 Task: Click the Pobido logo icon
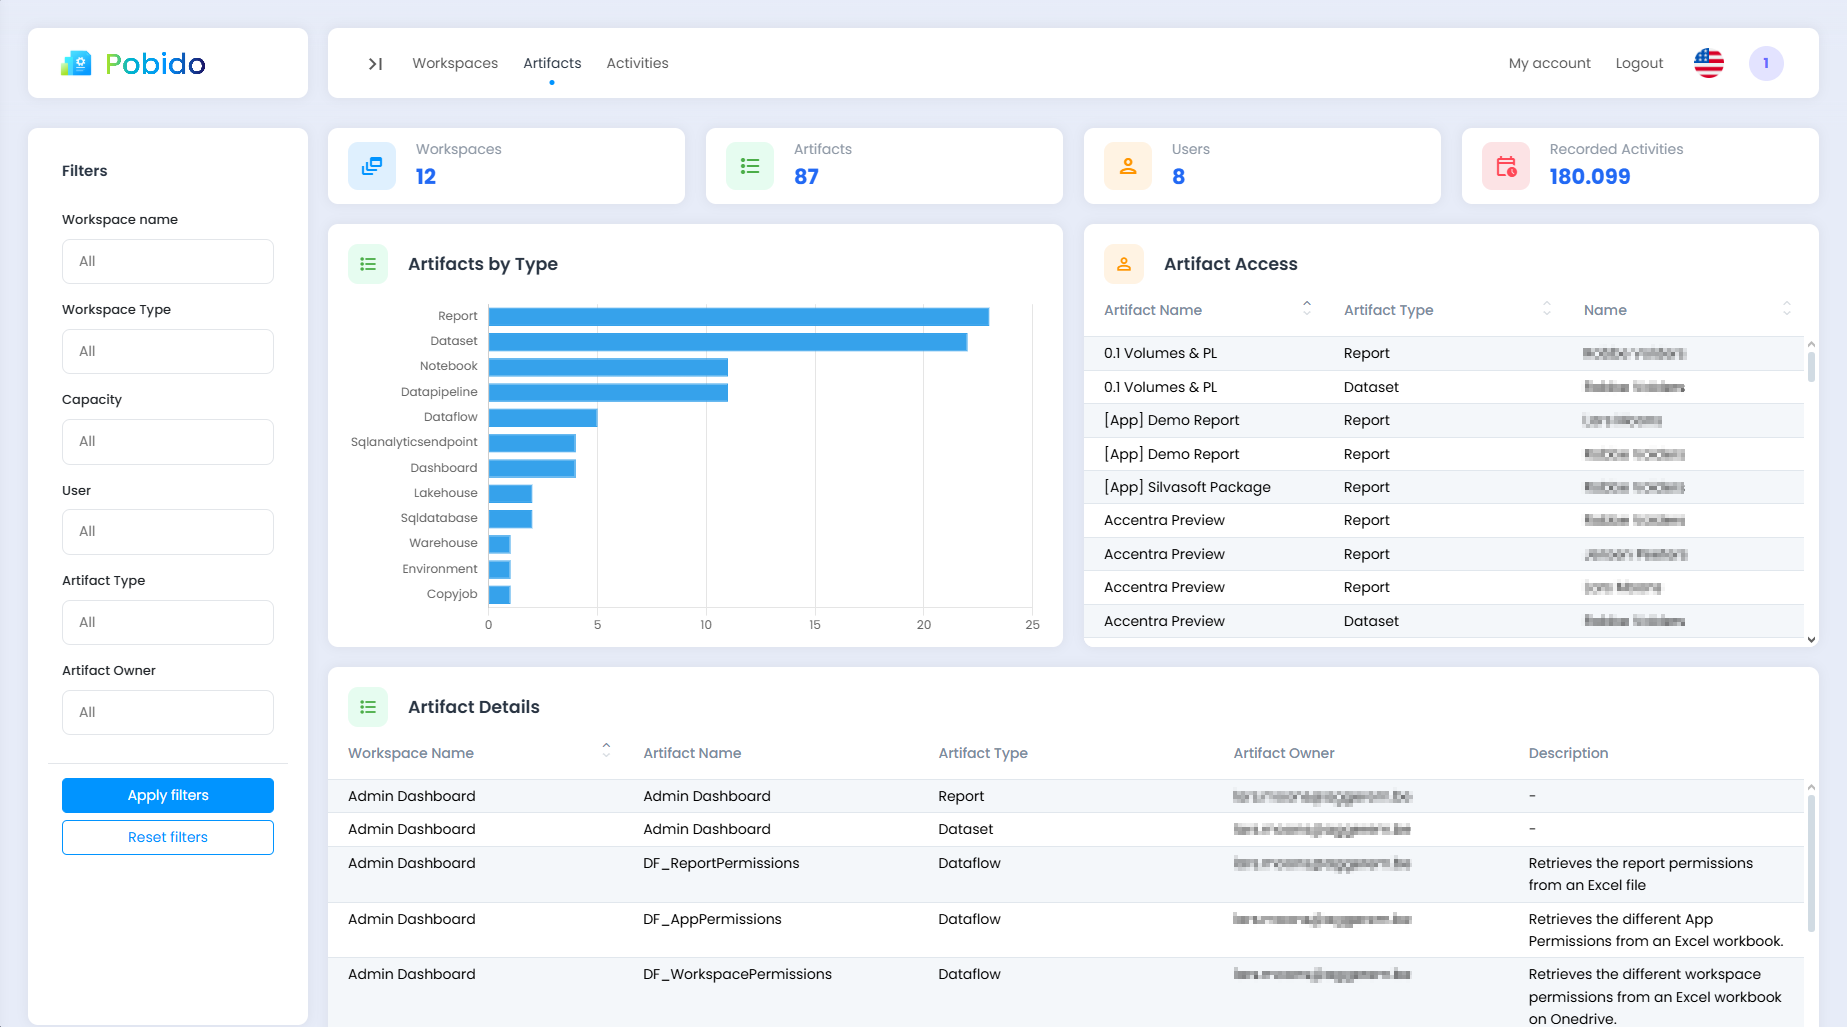(x=77, y=64)
